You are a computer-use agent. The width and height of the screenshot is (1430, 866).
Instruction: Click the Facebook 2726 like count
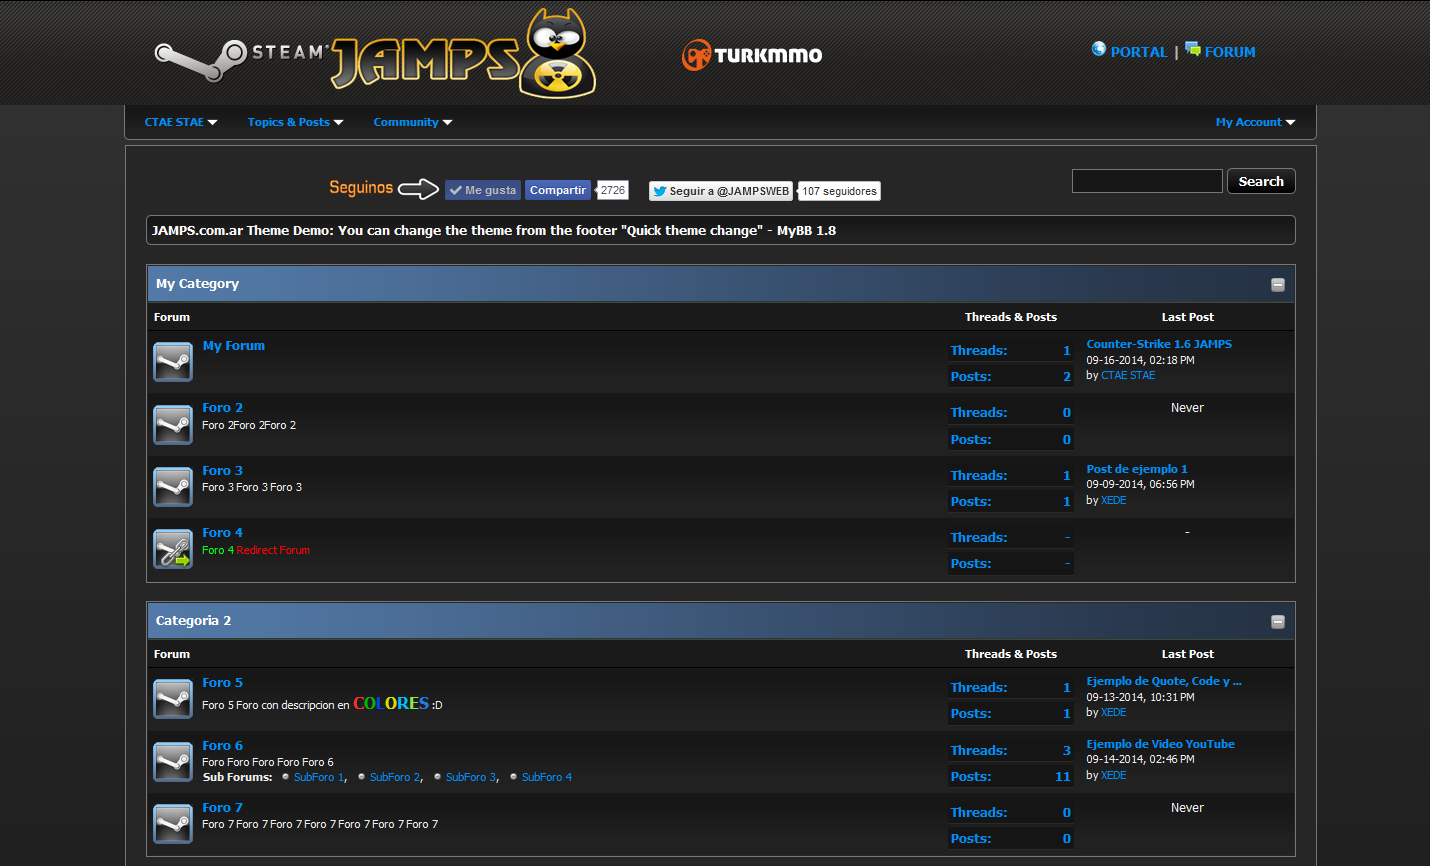(x=612, y=190)
